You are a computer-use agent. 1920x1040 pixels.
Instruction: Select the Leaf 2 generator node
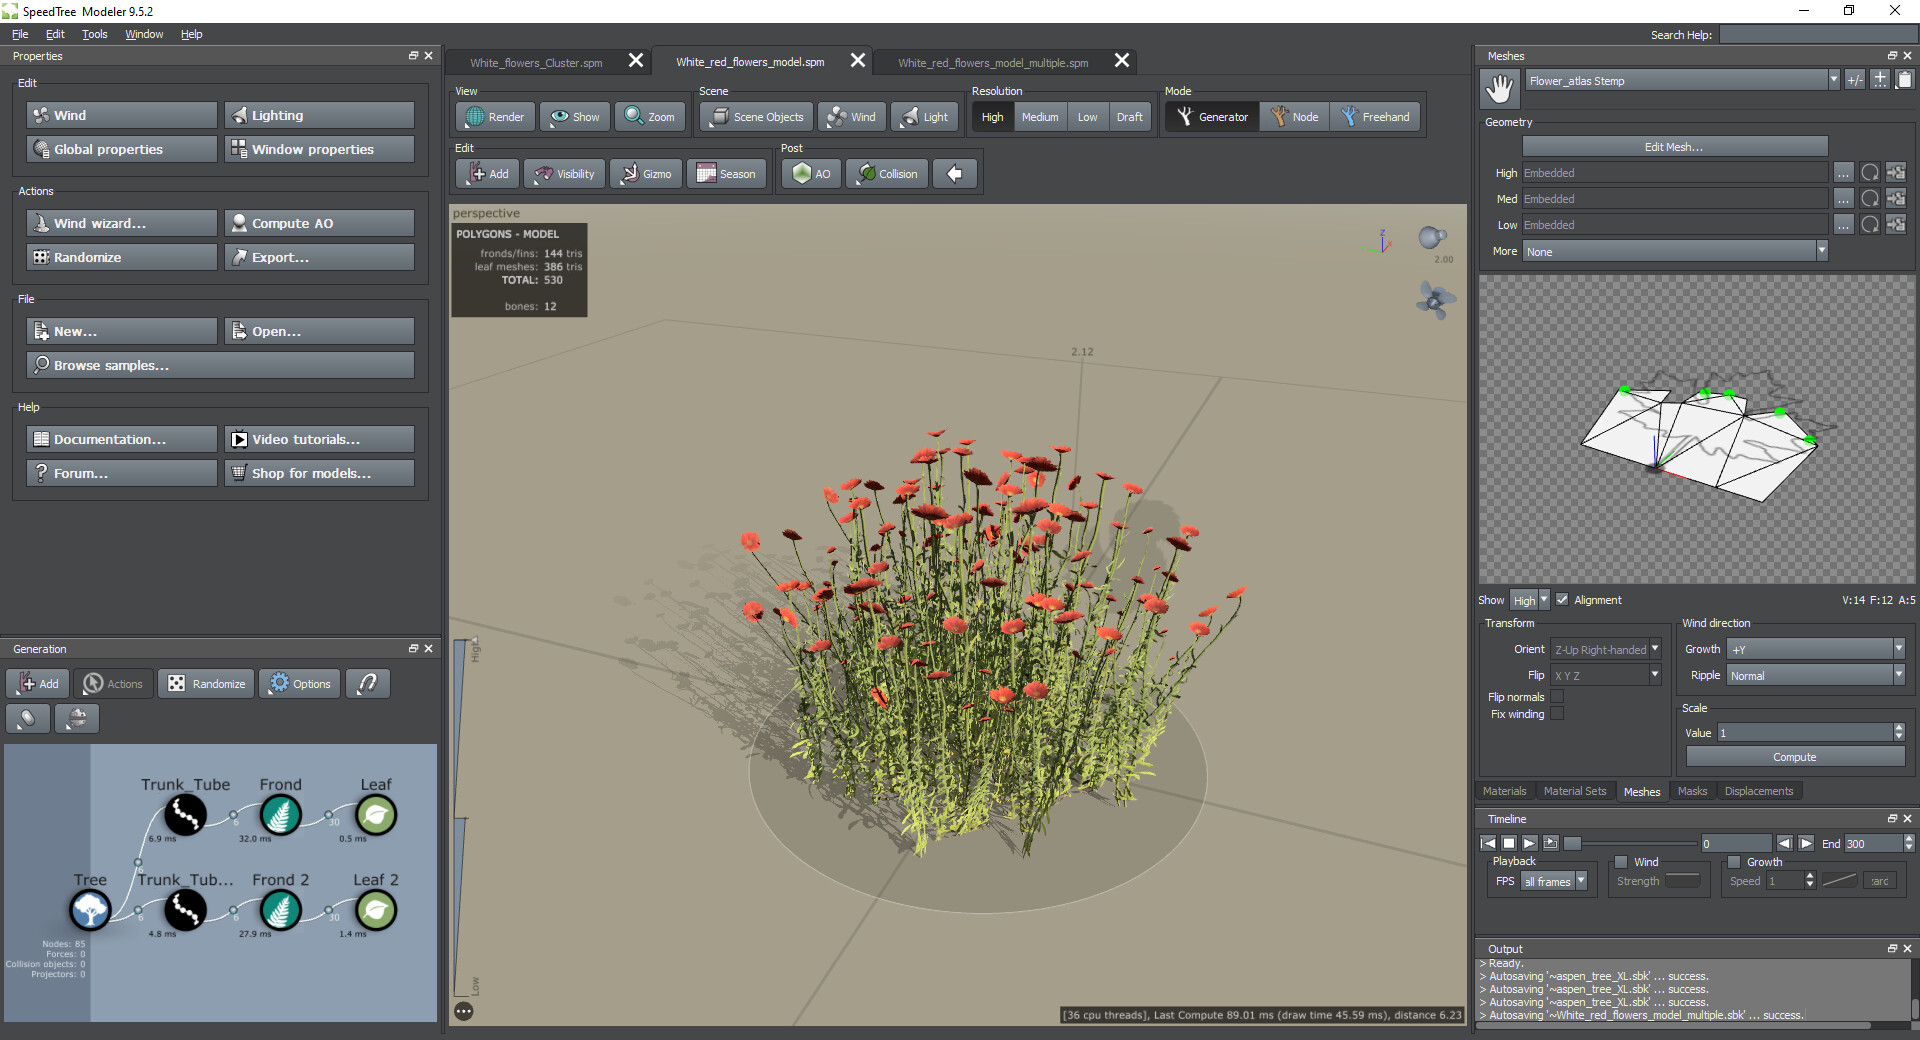(x=376, y=911)
